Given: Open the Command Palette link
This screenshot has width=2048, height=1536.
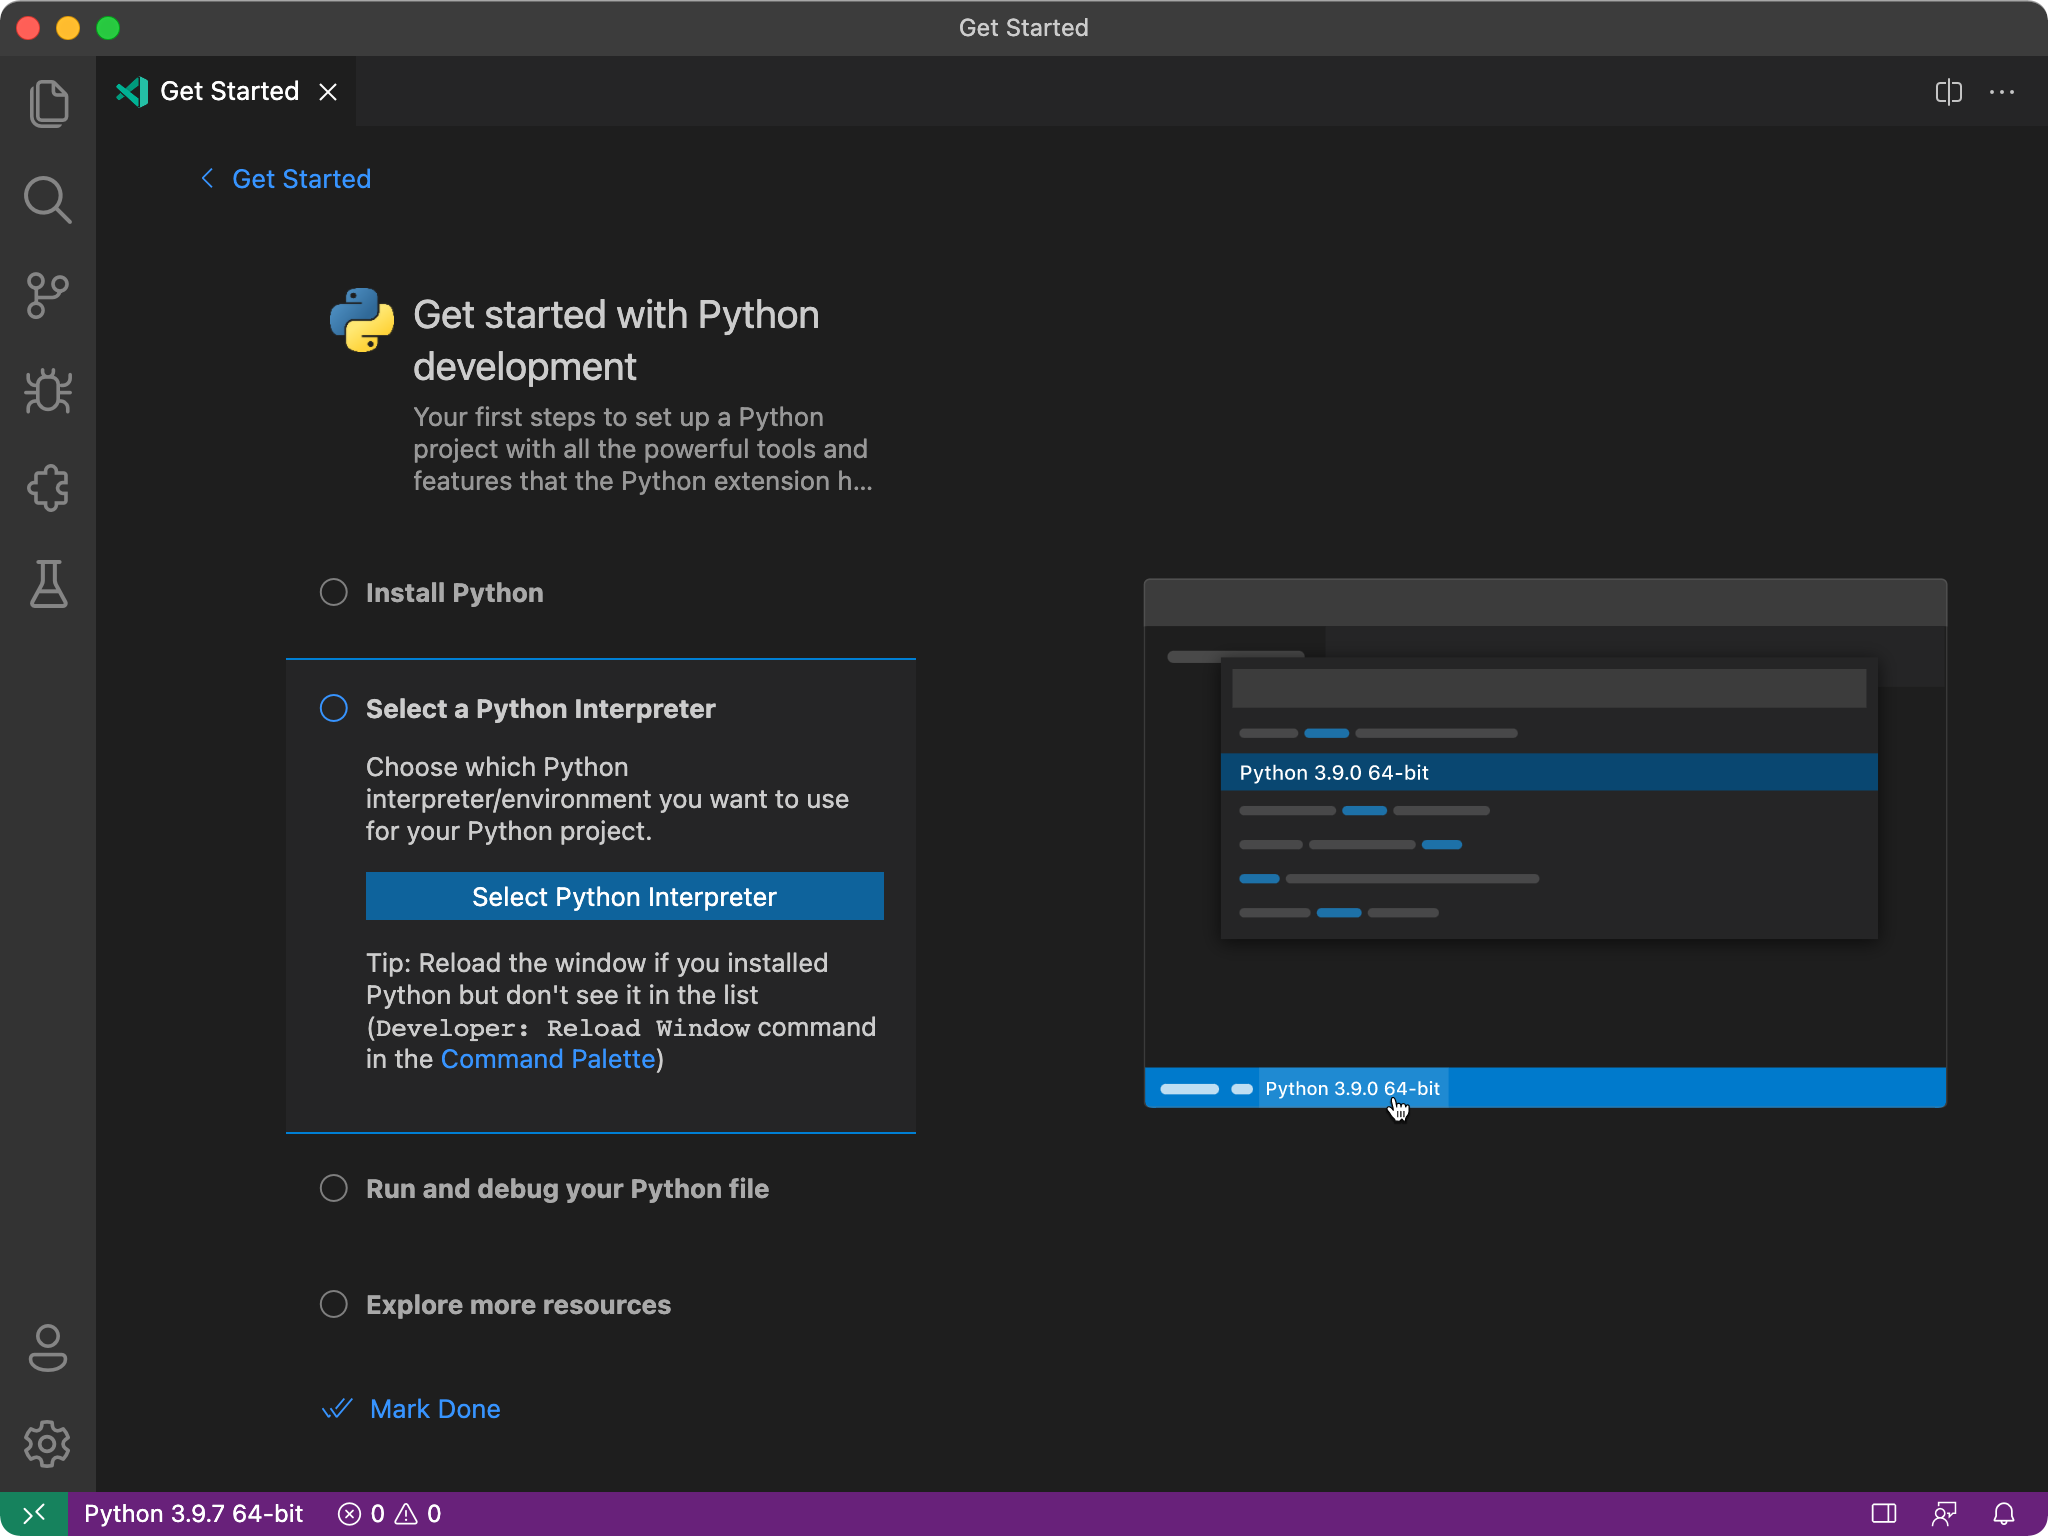Looking at the screenshot, I should [547, 1059].
